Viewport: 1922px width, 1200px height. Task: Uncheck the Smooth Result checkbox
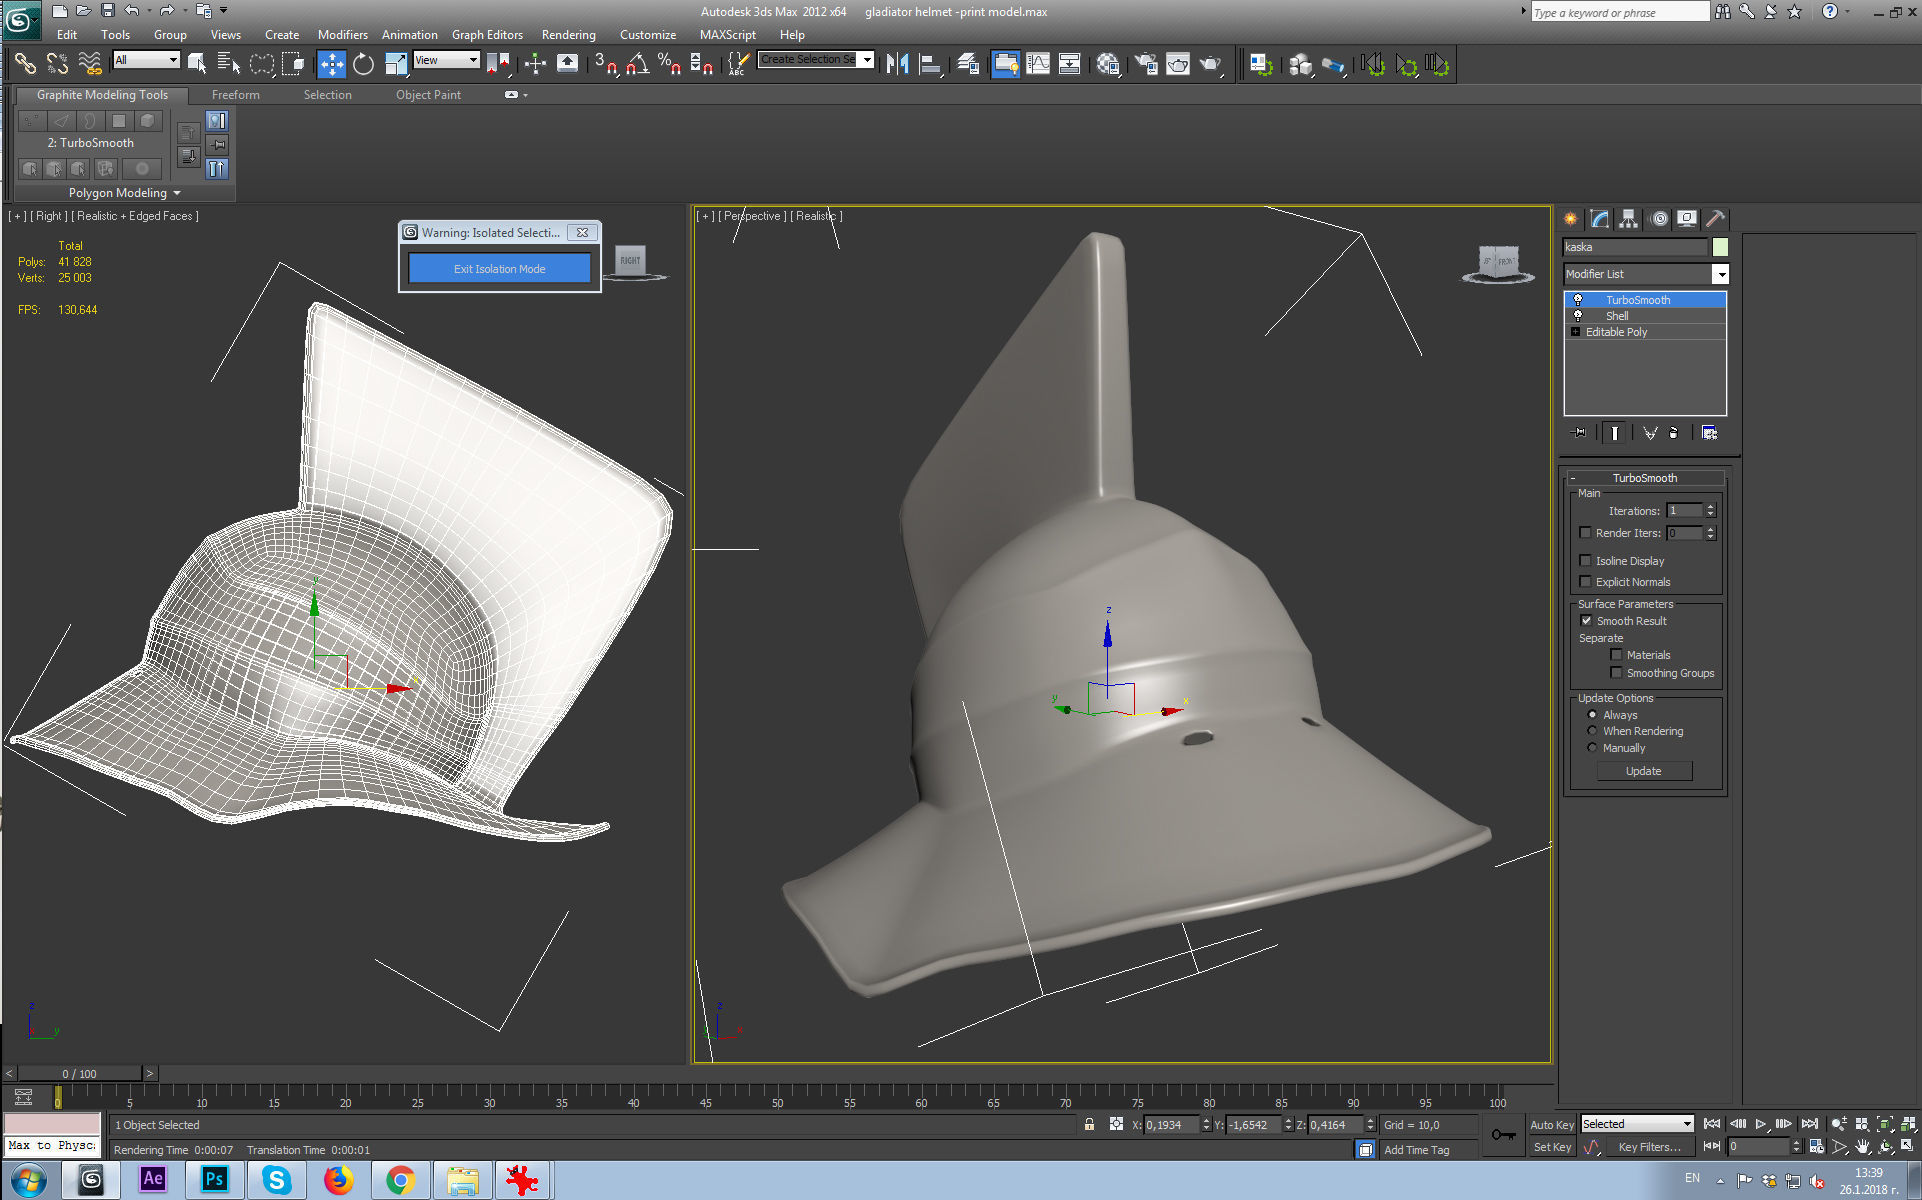[1586, 621]
